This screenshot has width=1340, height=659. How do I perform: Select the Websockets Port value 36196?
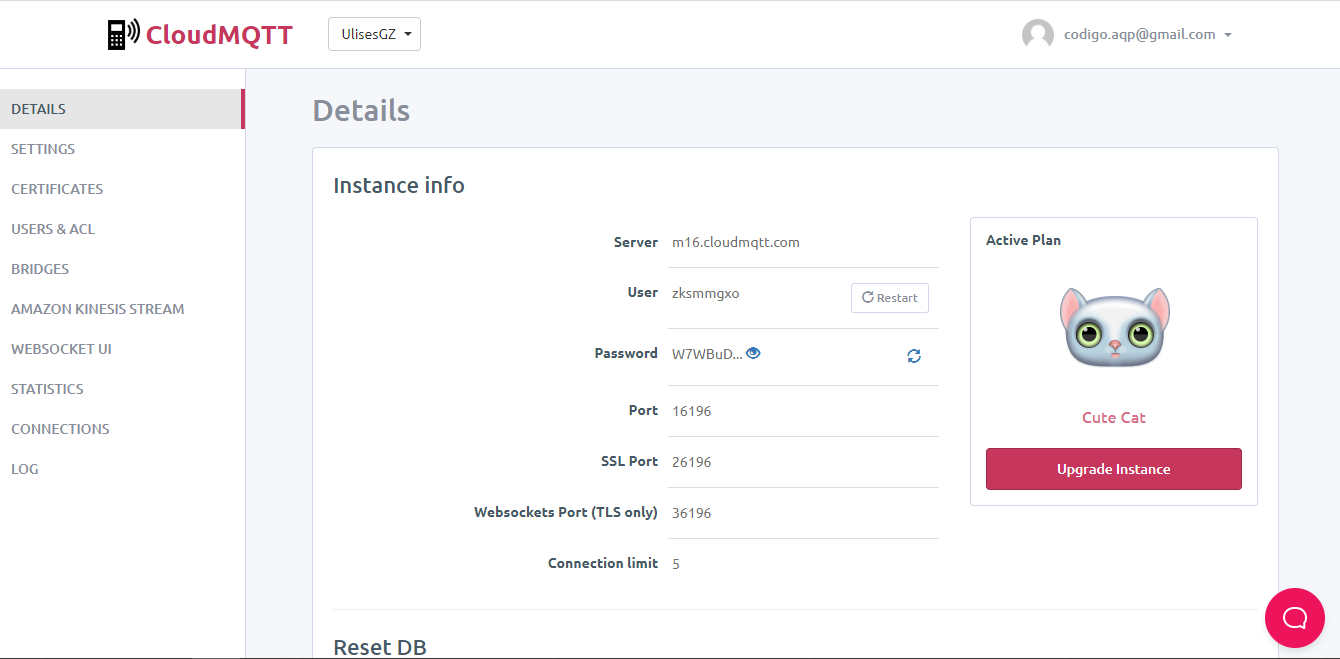pos(692,513)
